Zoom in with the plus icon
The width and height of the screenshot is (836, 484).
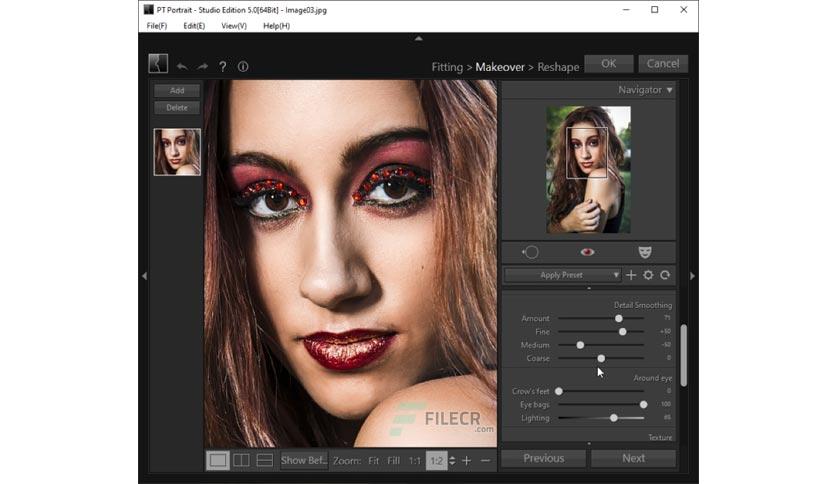coord(467,461)
